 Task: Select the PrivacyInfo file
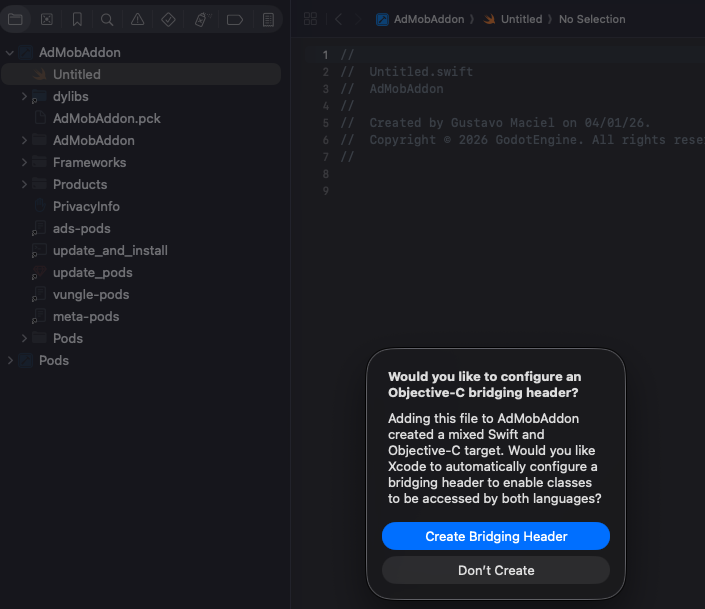[86, 206]
